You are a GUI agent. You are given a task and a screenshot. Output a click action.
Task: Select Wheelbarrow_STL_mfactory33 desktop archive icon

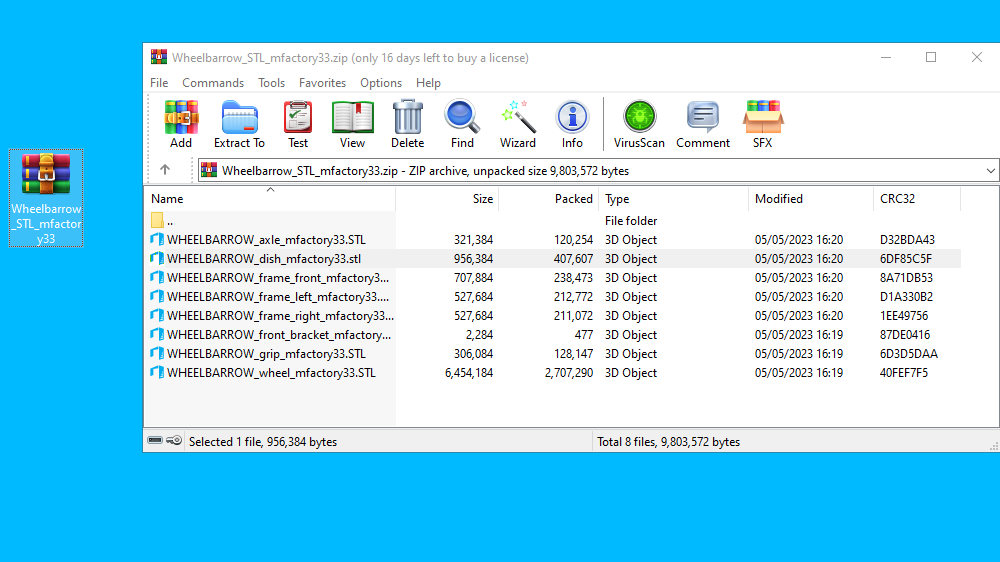46,198
